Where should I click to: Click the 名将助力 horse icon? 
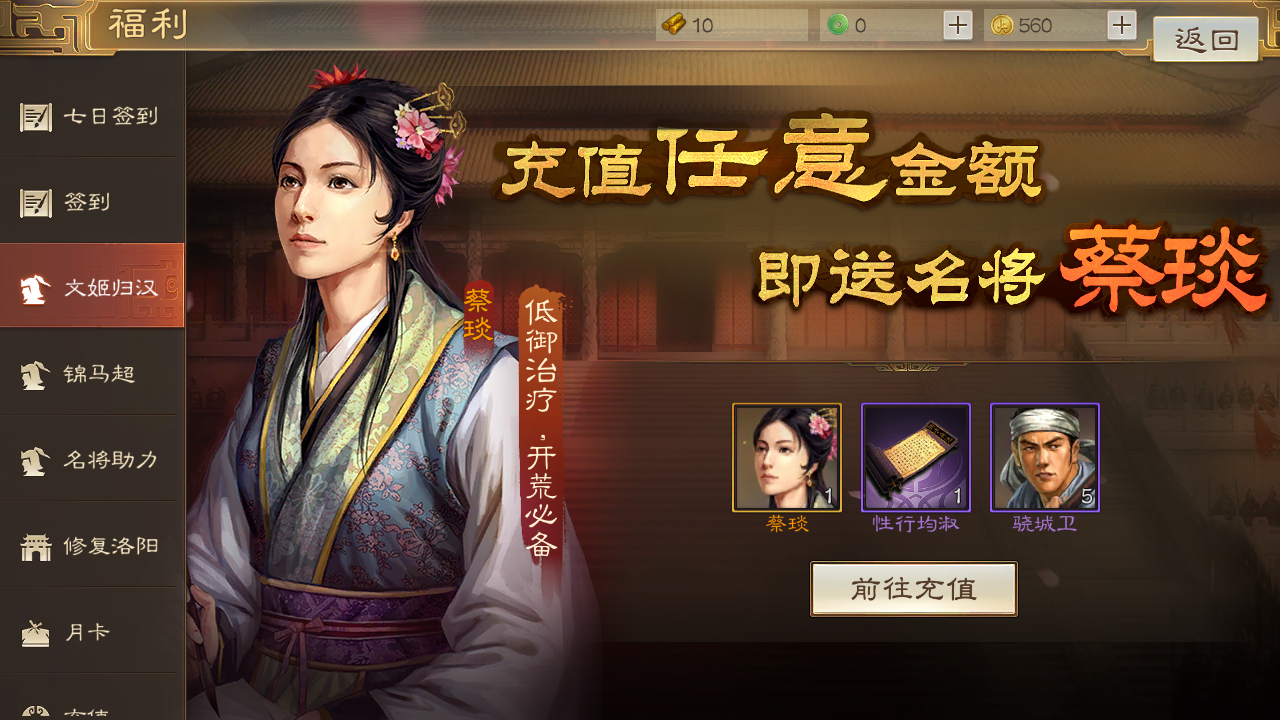pos(36,461)
